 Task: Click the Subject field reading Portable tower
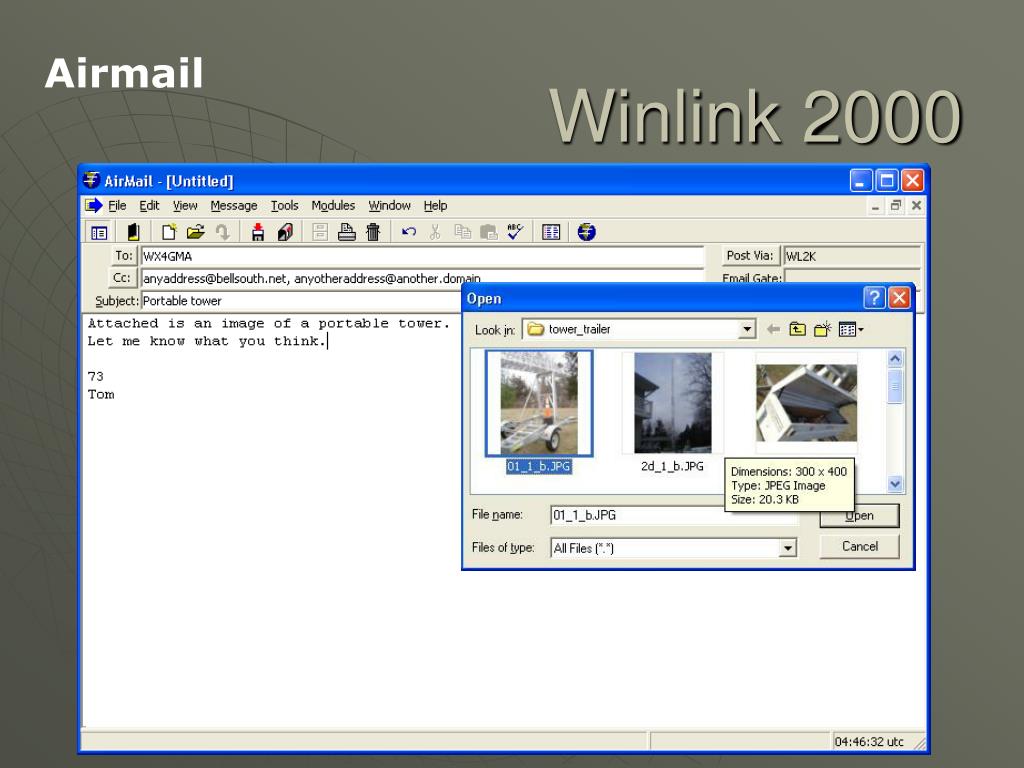(x=302, y=301)
